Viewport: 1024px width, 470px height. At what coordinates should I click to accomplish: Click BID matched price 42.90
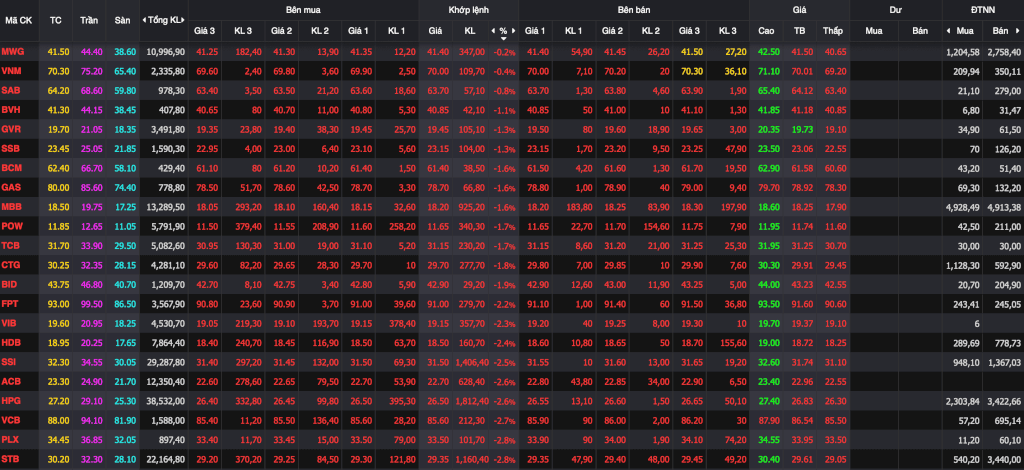(x=438, y=286)
